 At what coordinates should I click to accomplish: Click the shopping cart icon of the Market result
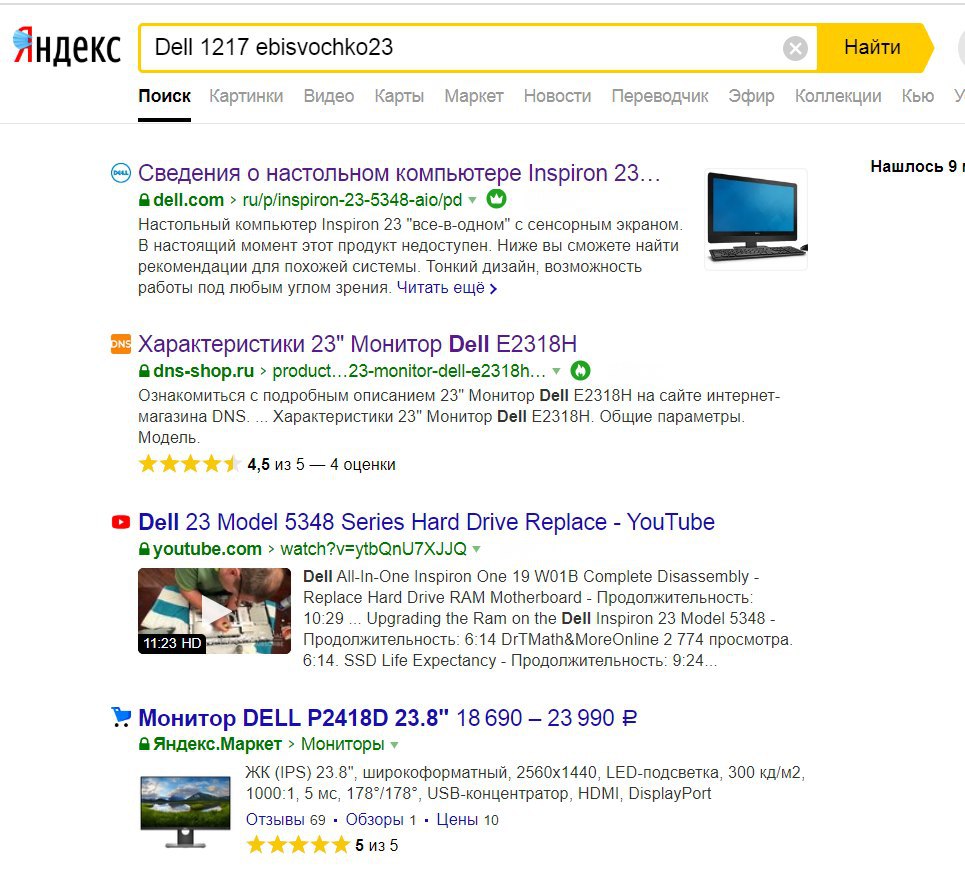coord(121,717)
